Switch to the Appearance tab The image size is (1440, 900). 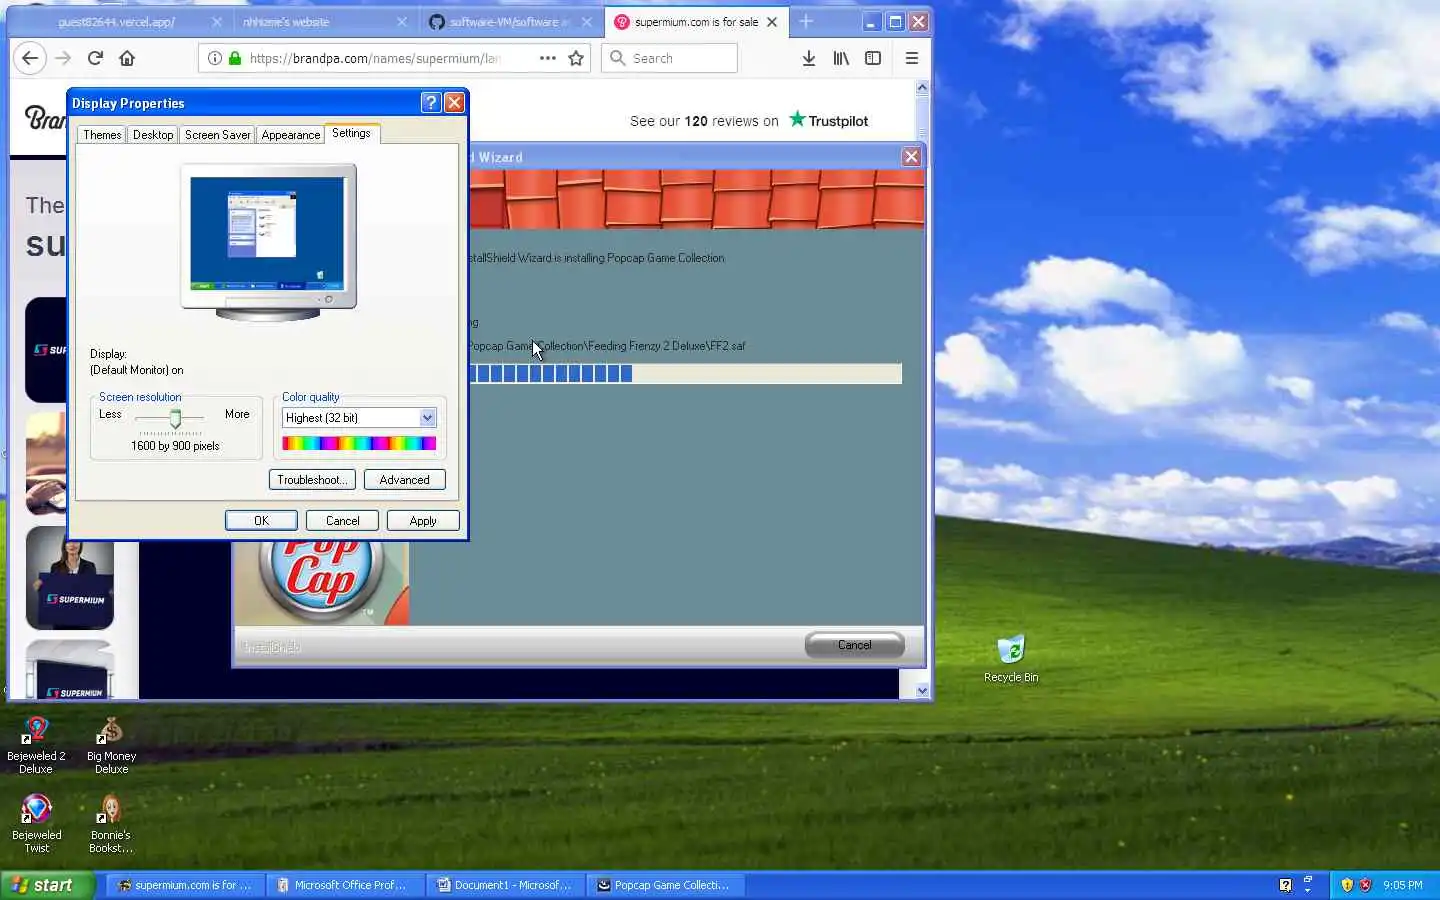pos(291,135)
